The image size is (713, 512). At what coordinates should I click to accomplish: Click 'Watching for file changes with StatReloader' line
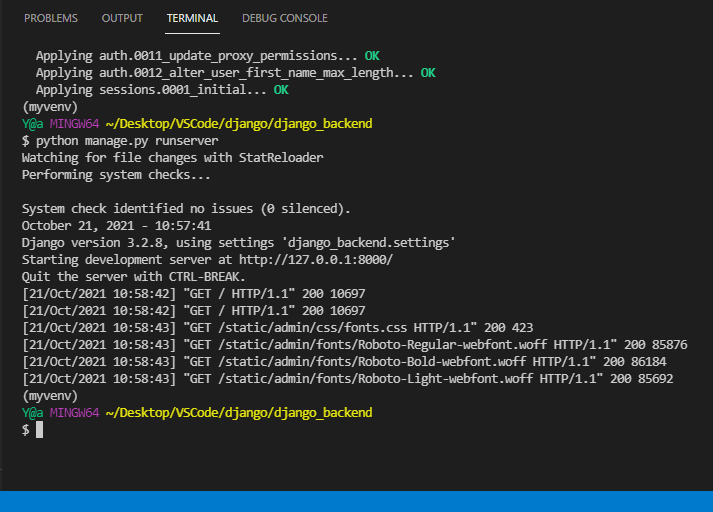coord(172,158)
